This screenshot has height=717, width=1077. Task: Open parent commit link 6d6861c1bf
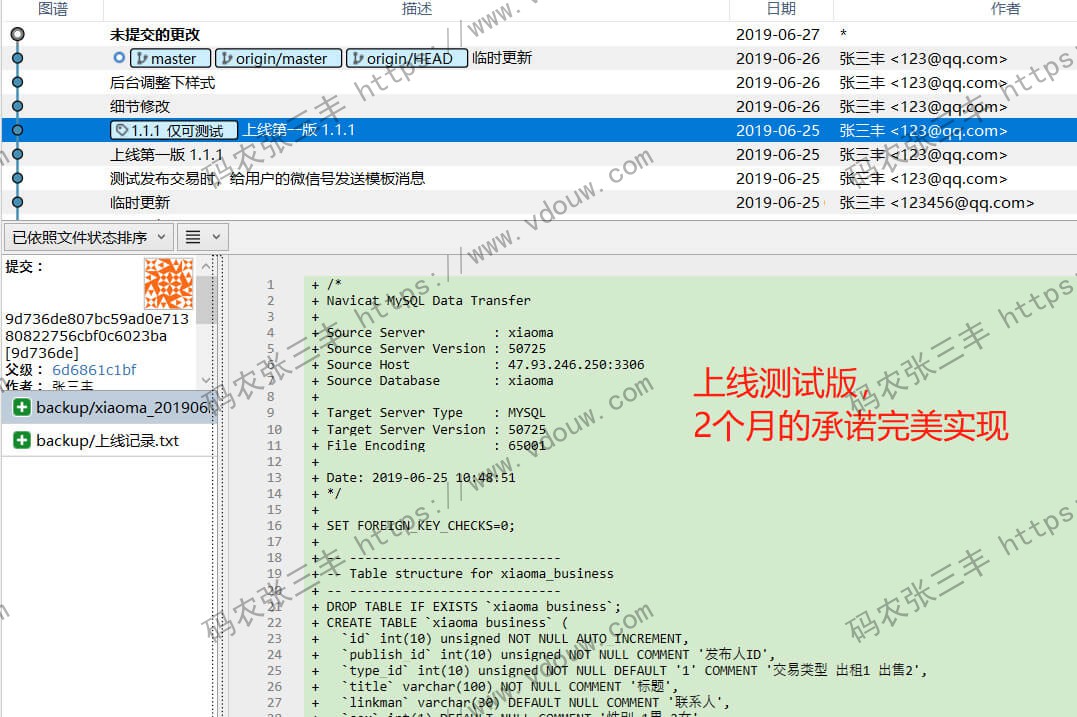point(94,370)
